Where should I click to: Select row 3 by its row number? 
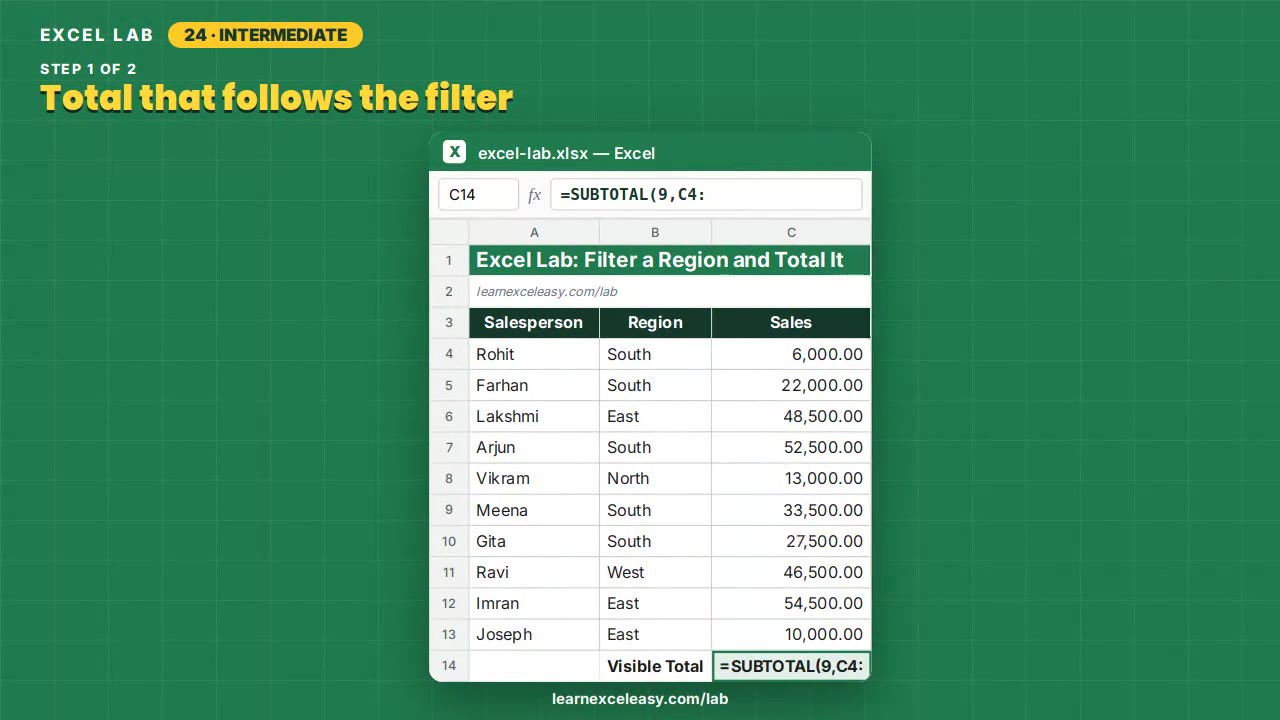coord(449,323)
